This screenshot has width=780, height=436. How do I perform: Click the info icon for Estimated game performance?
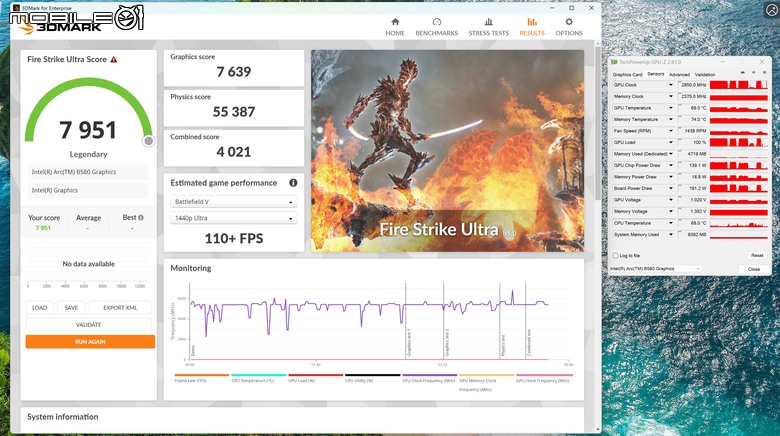coord(293,183)
